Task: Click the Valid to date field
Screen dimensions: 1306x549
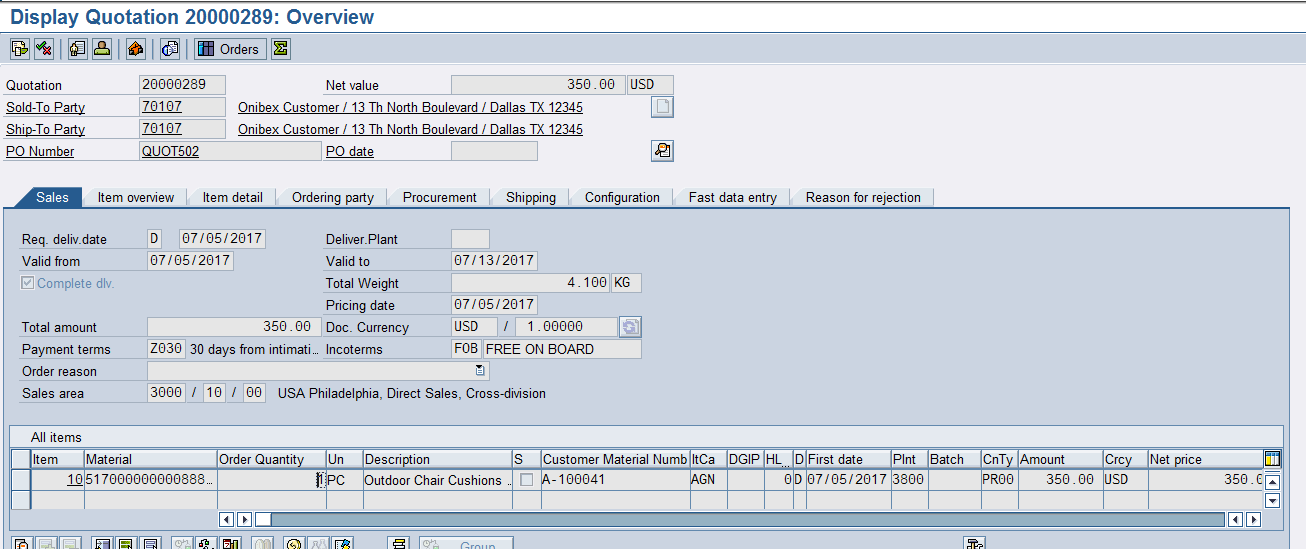Action: click(494, 261)
